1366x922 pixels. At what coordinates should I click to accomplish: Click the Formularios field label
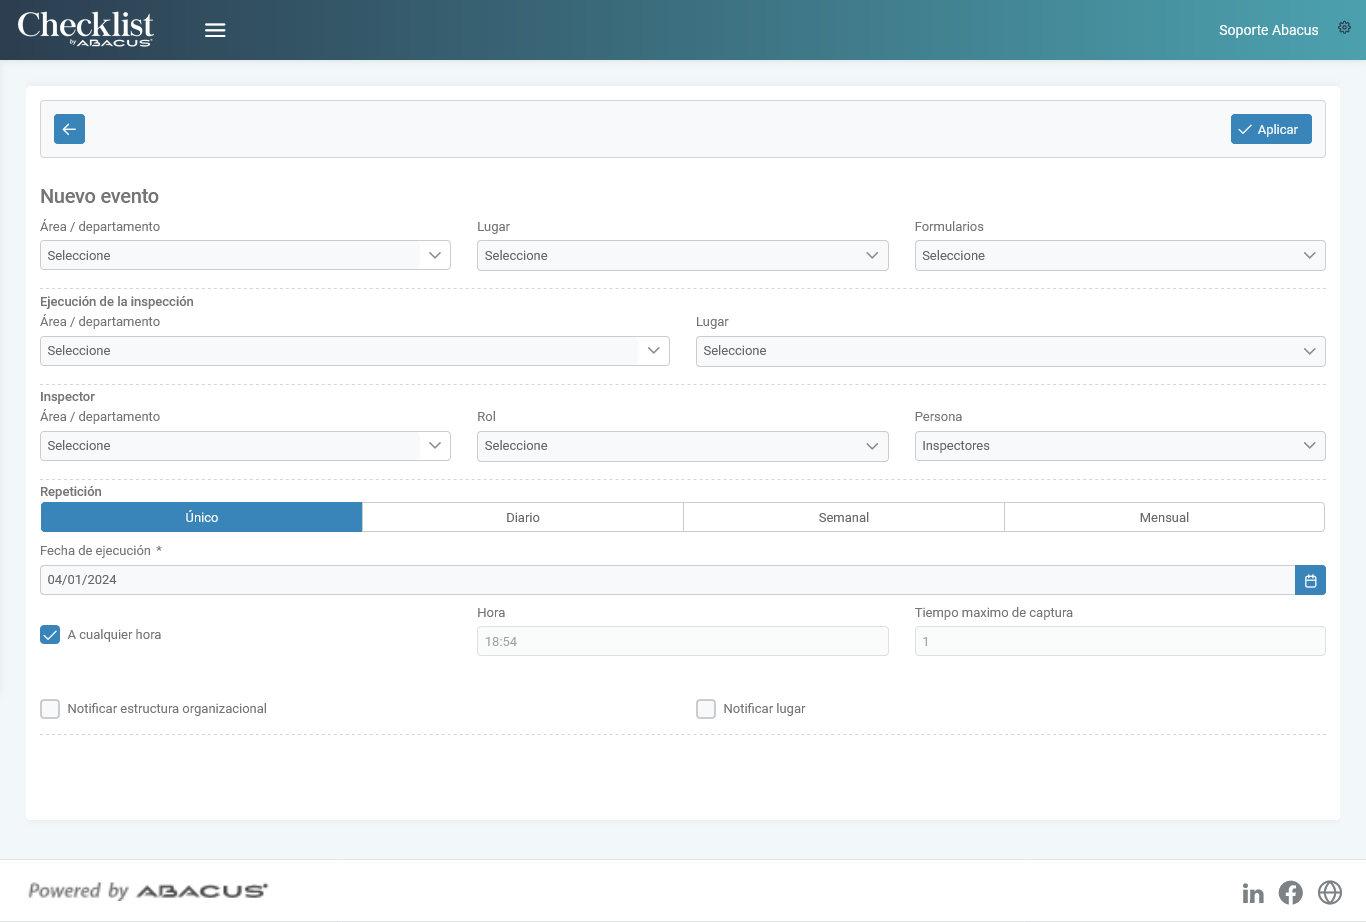point(949,227)
